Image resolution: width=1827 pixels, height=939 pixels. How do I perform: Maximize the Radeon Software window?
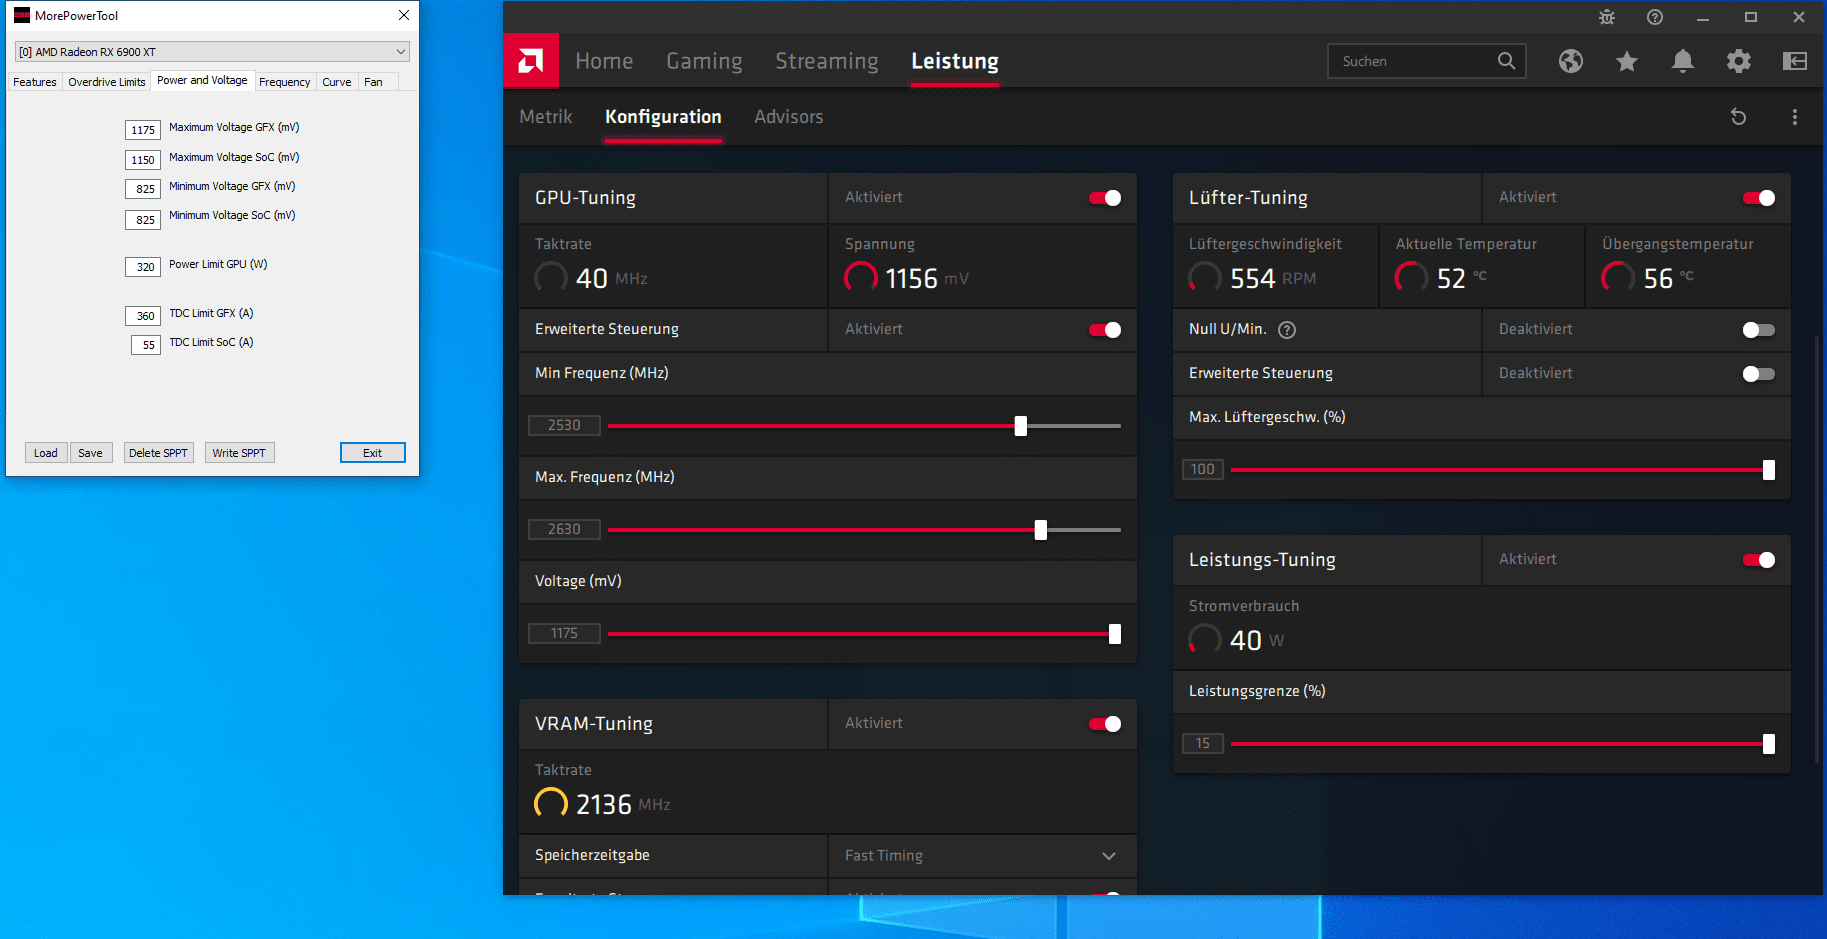pyautogui.click(x=1751, y=17)
